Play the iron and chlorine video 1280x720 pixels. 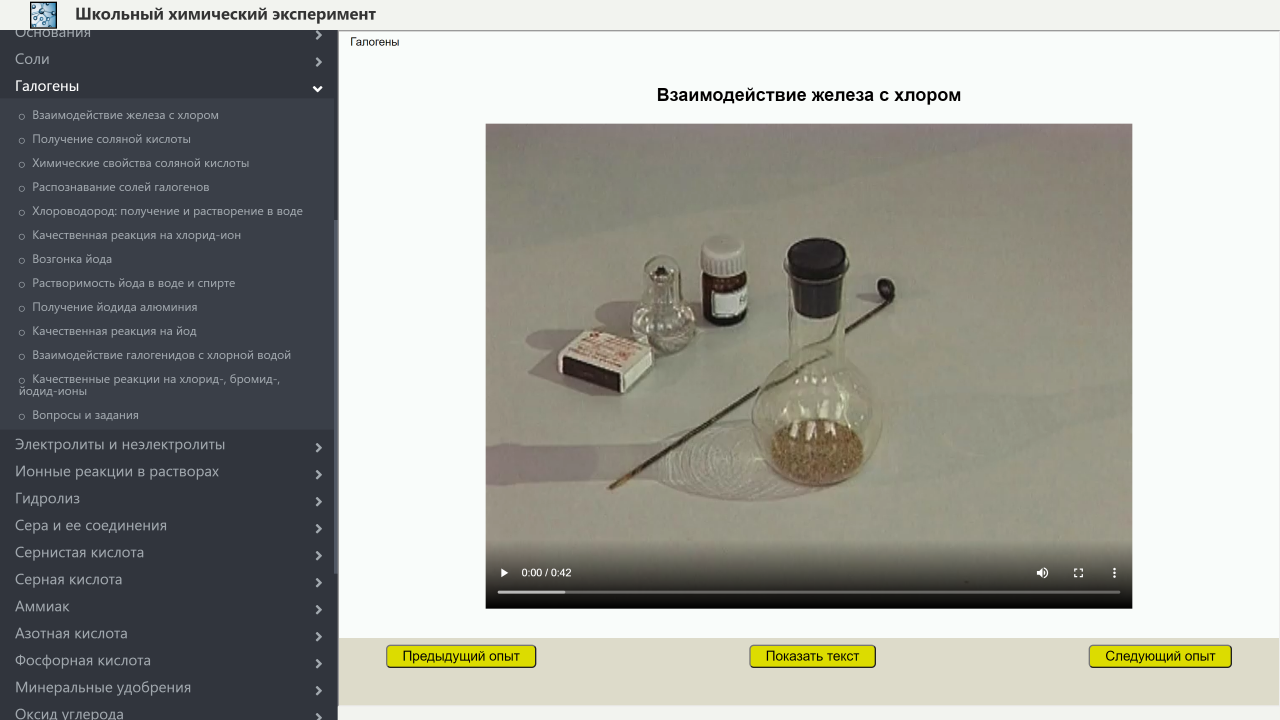point(504,573)
